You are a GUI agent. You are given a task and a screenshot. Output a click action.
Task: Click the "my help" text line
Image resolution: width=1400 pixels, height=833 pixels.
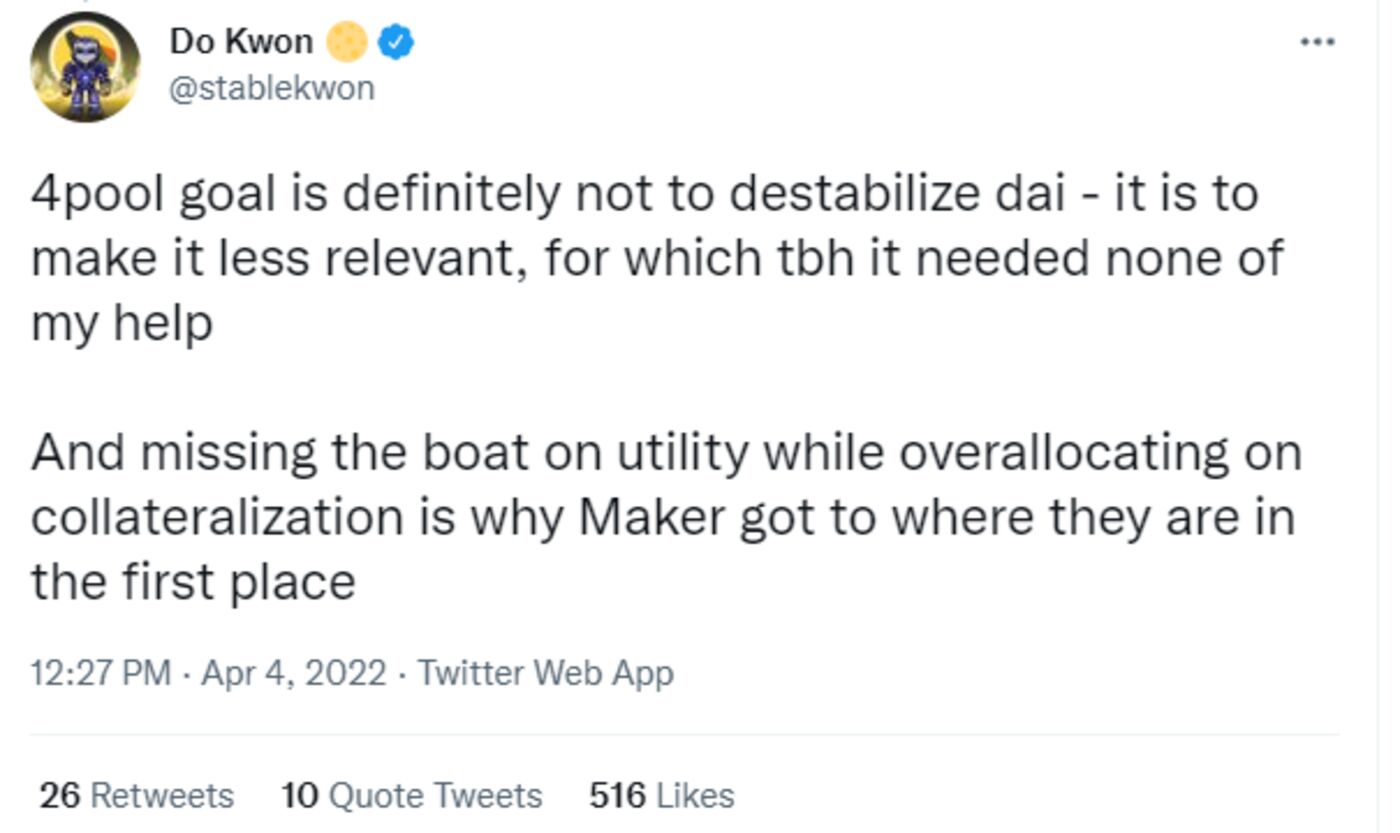point(122,323)
